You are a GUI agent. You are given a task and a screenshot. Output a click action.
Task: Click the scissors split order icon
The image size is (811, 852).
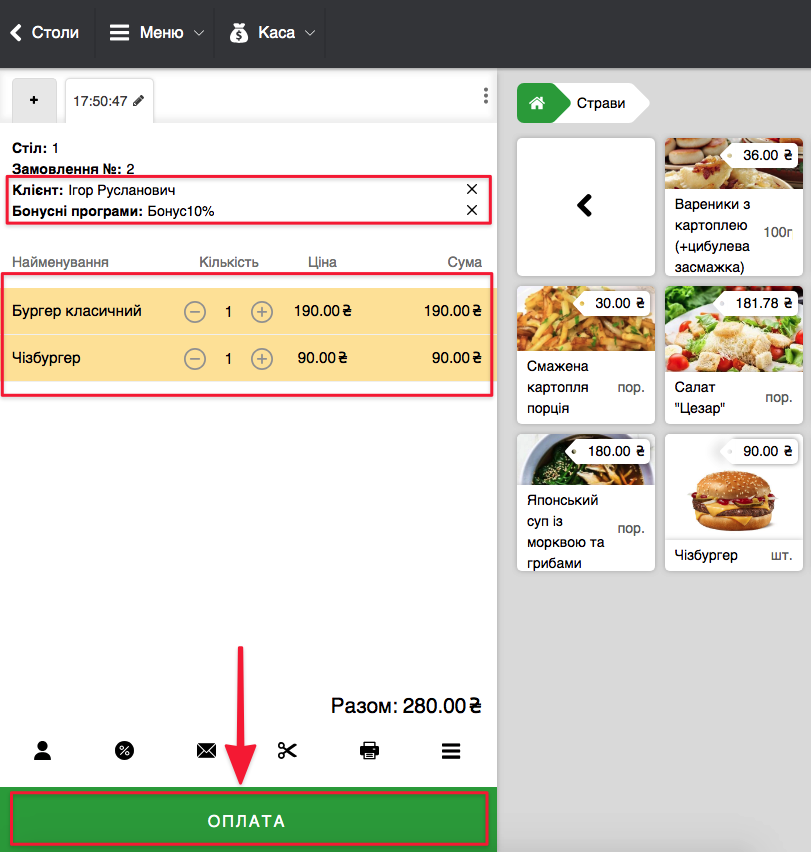[x=288, y=751]
